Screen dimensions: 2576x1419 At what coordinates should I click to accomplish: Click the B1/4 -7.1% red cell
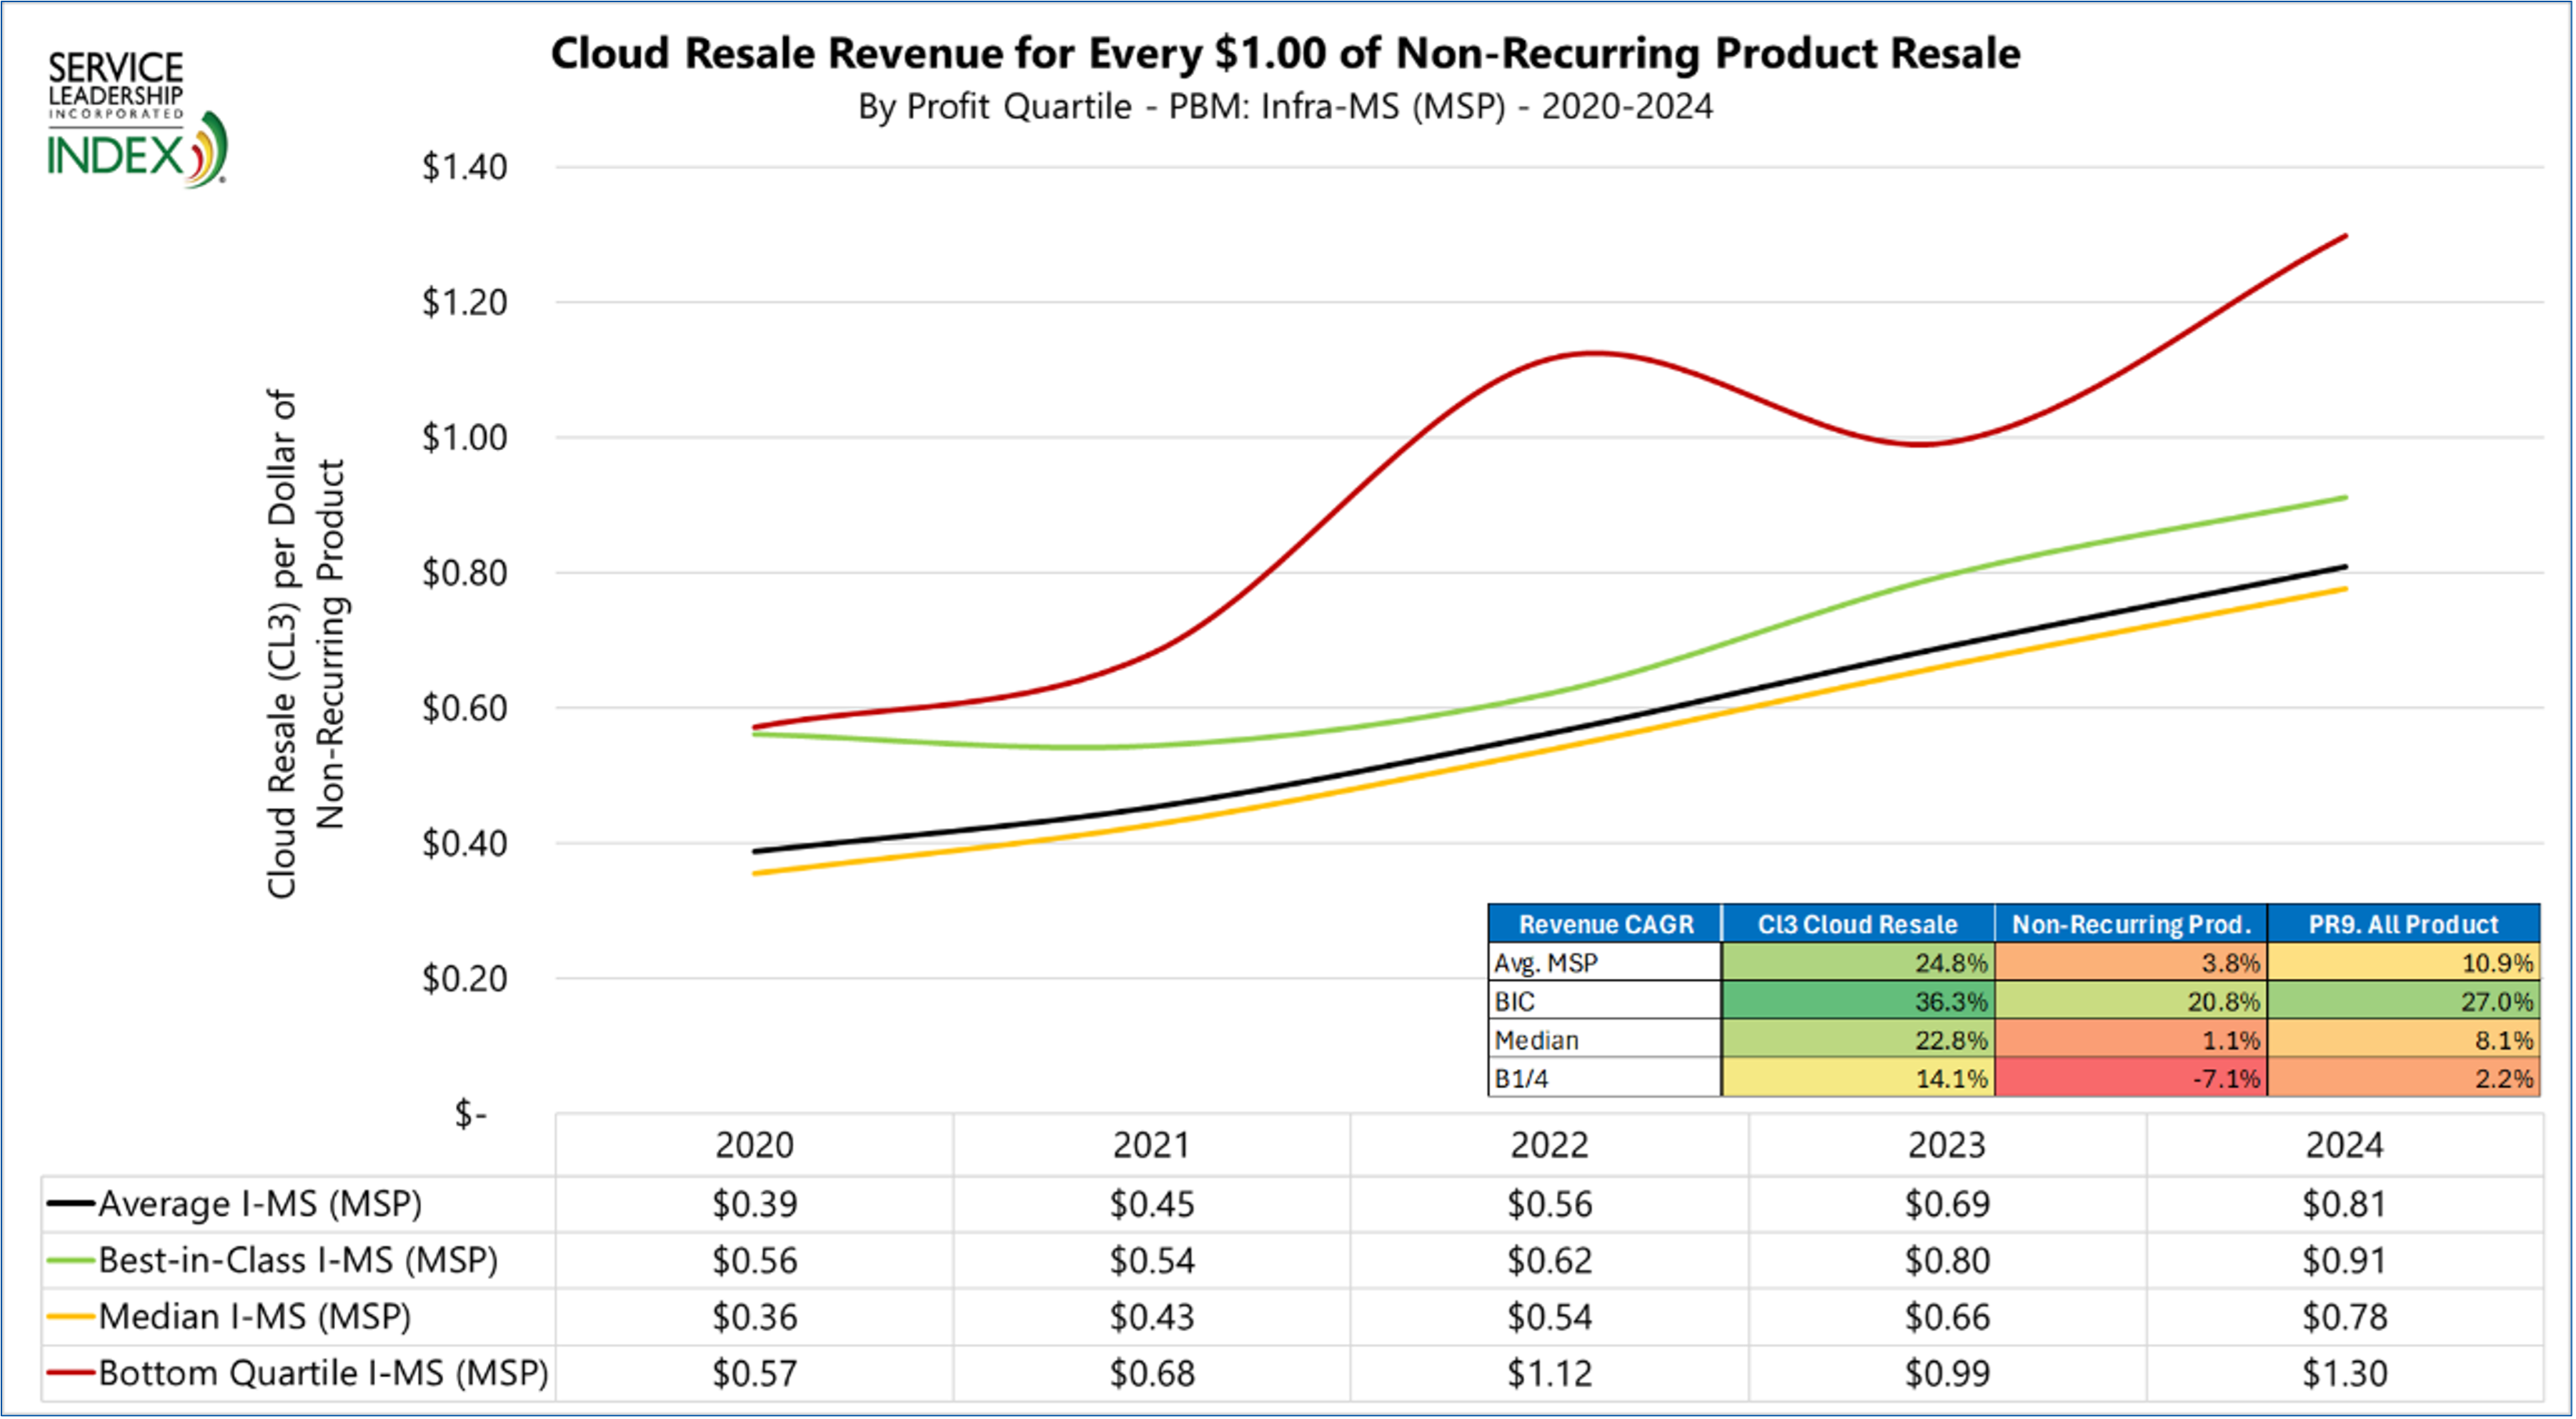pos(2131,1078)
